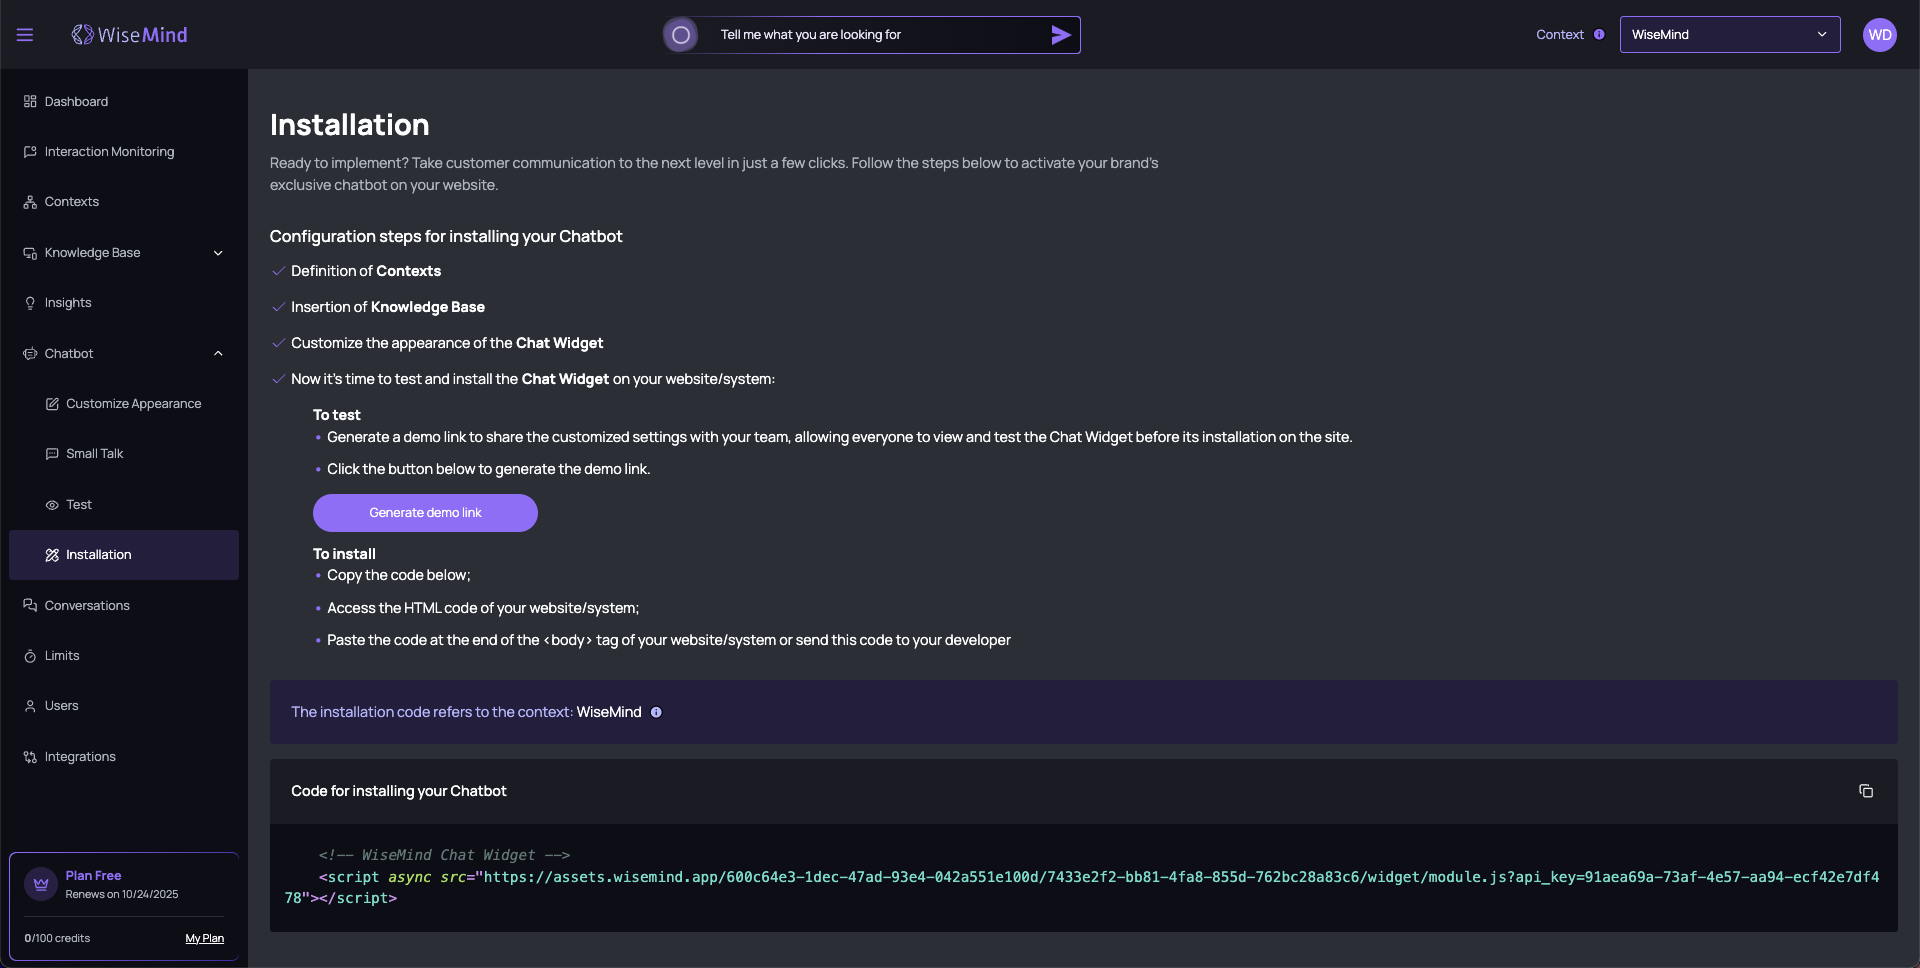This screenshot has width=1920, height=968.
Task: Collapse the Chatbot submenu
Action: coord(218,354)
